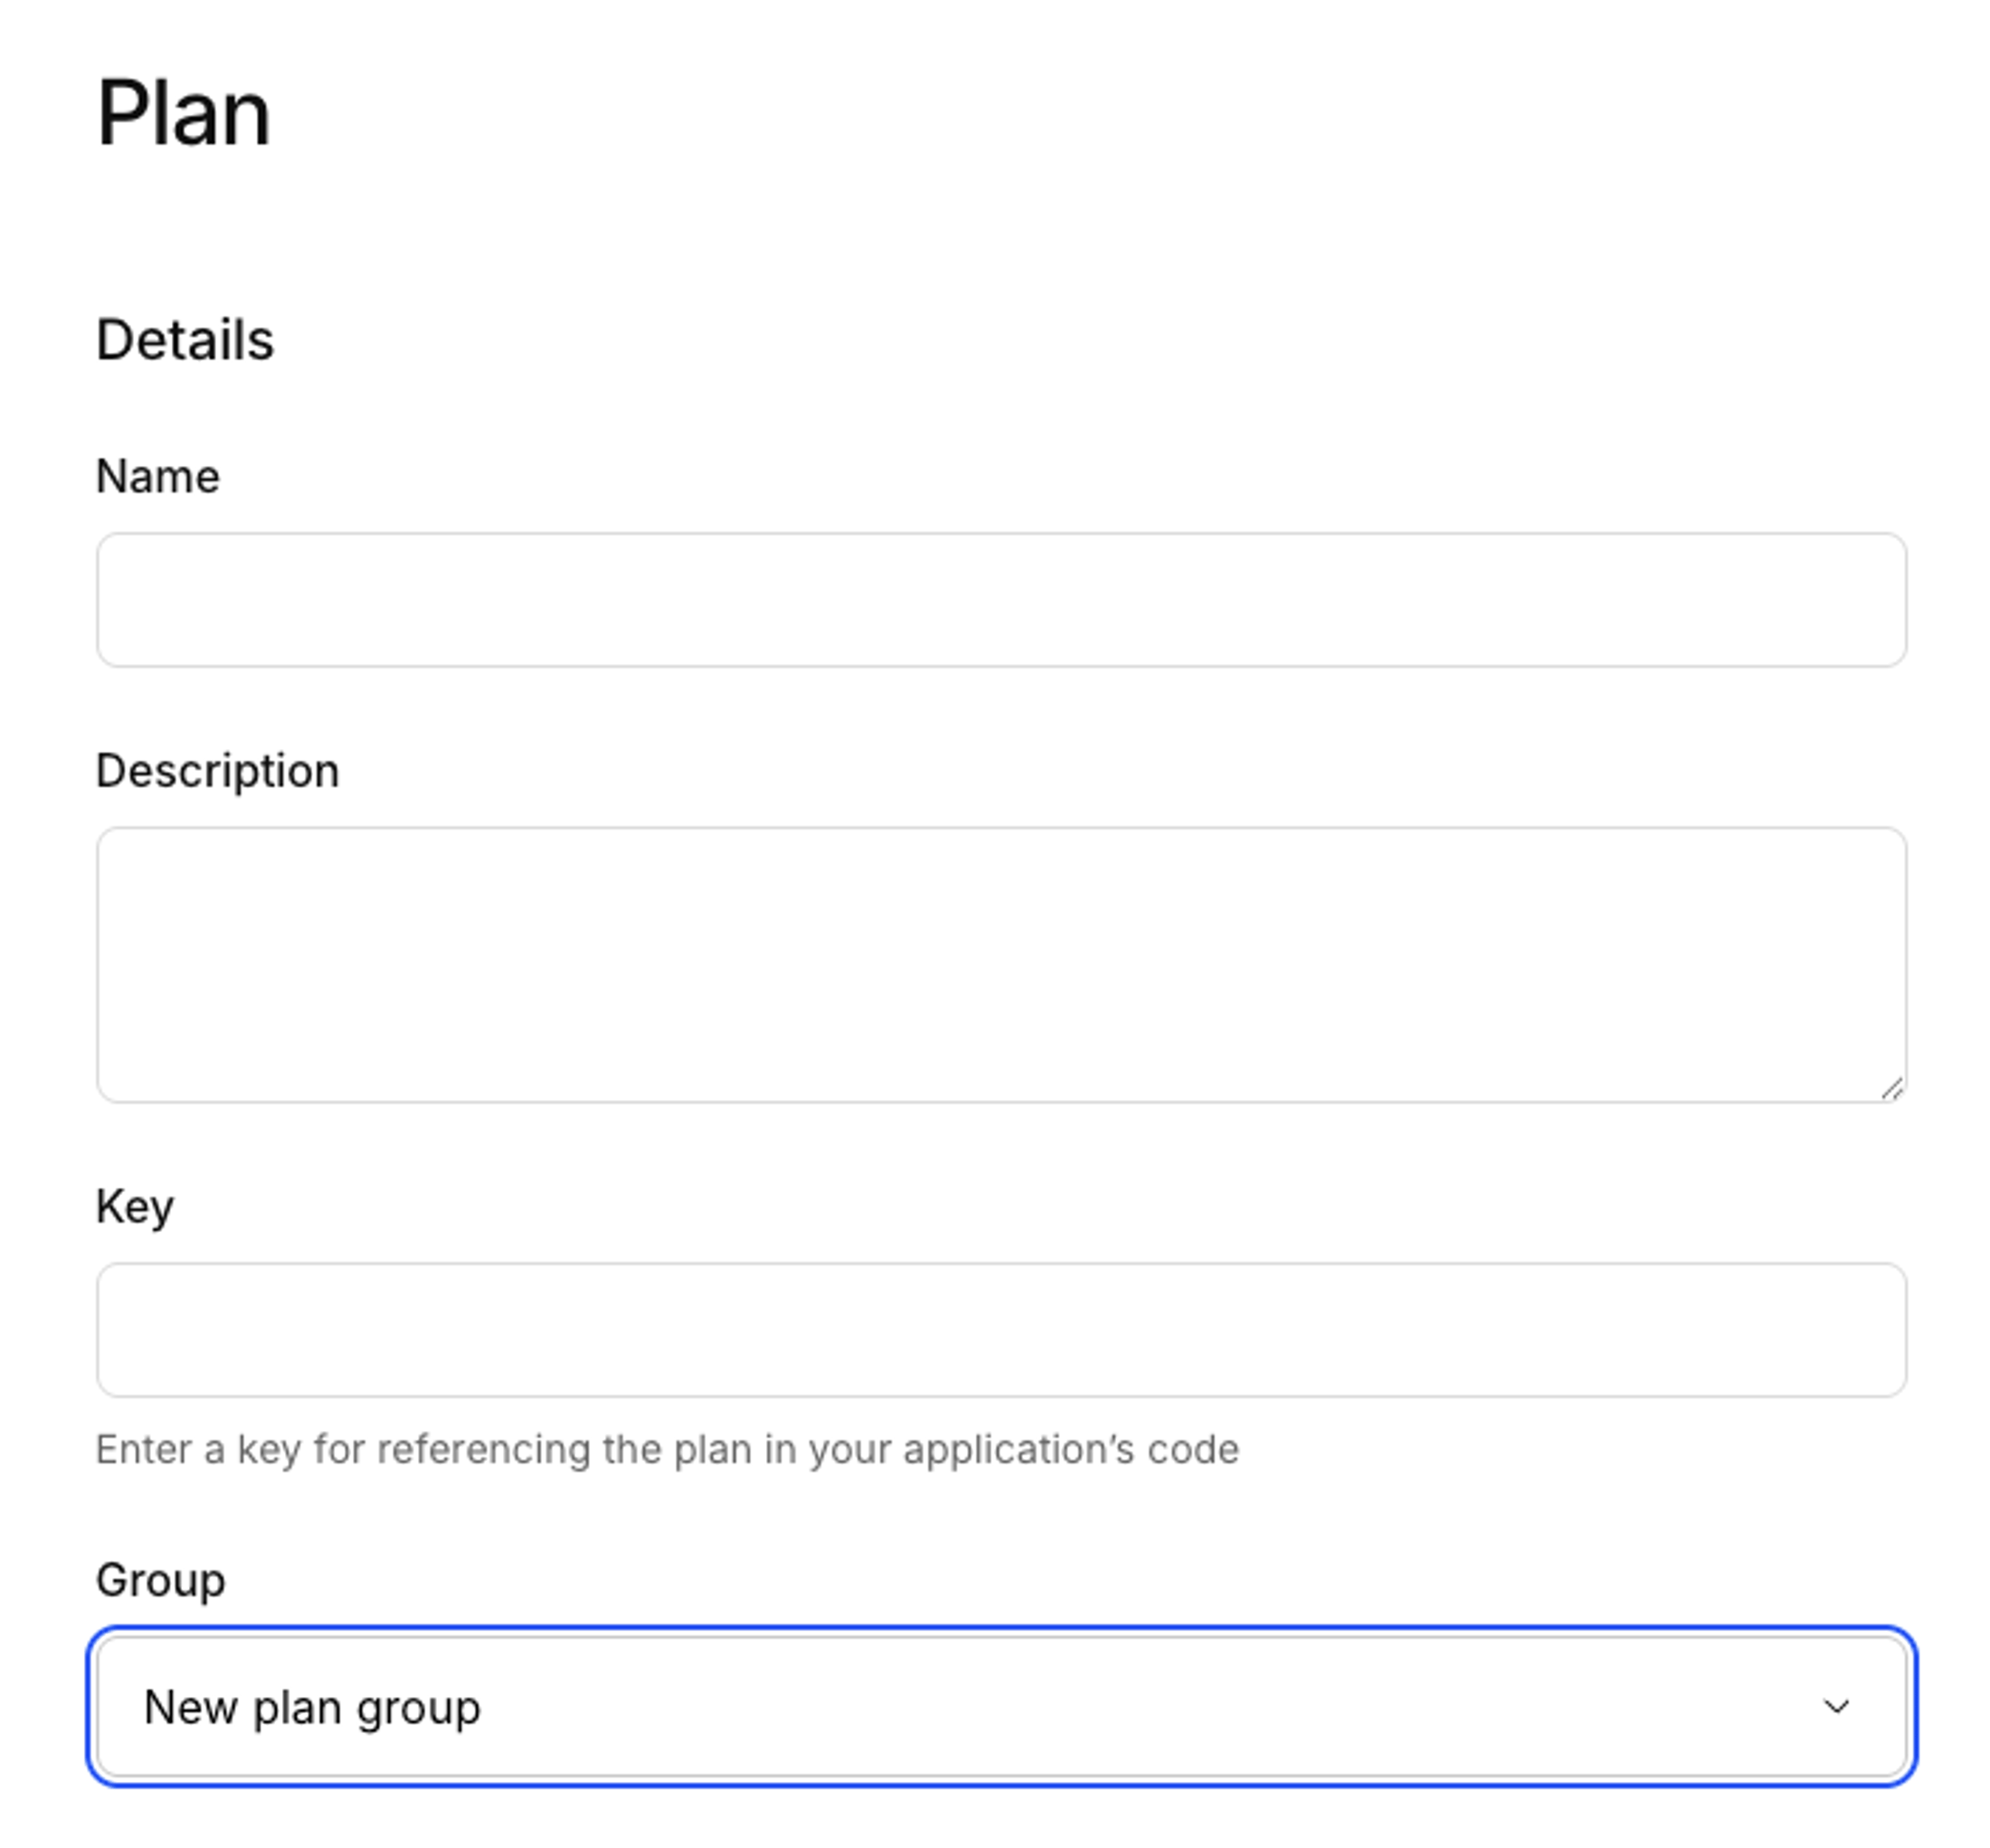Focus the Name input field

(x=1000, y=600)
